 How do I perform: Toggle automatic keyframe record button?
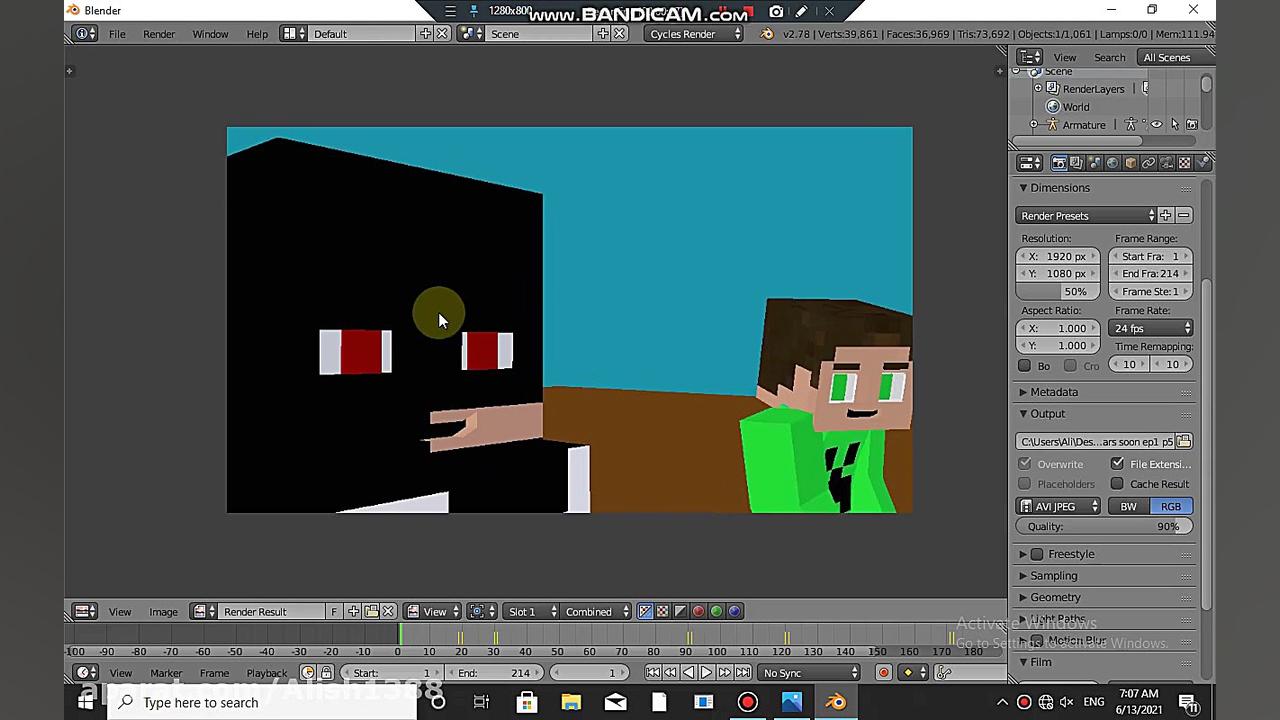[883, 673]
